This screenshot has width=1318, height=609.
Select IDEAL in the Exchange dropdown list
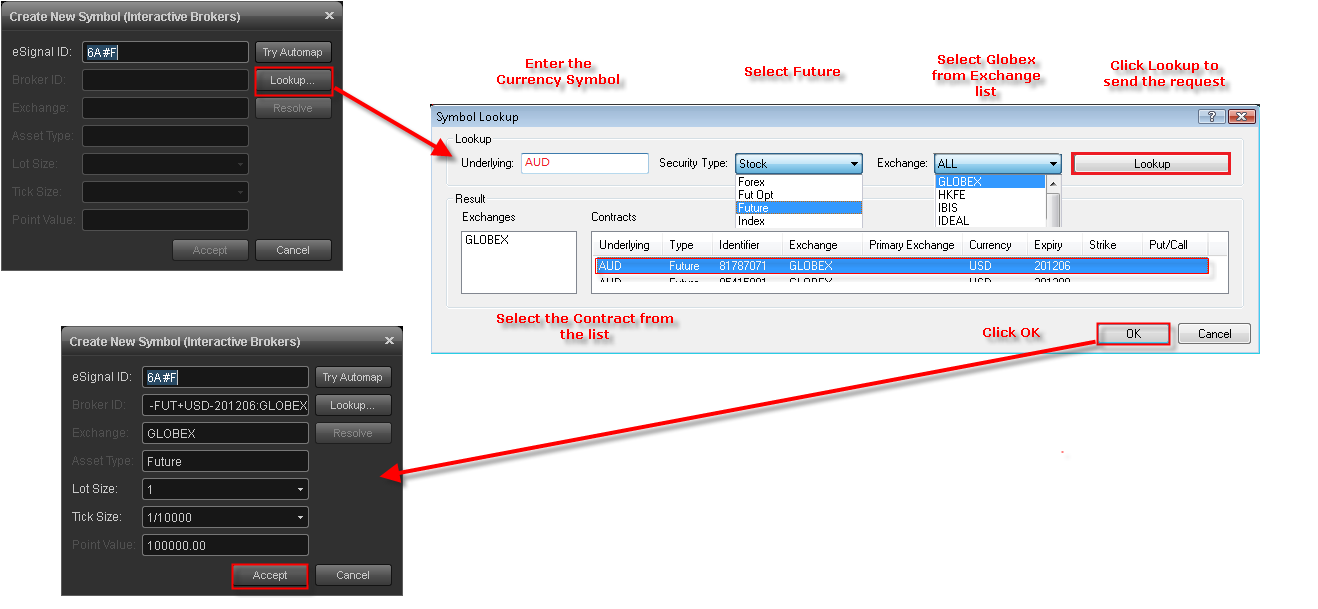tap(990, 221)
